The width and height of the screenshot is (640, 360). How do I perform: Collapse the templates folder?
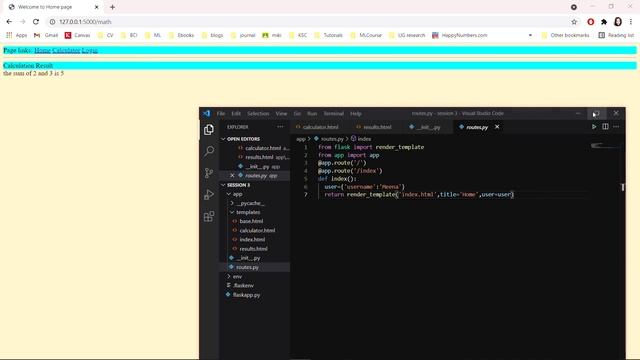(247, 212)
